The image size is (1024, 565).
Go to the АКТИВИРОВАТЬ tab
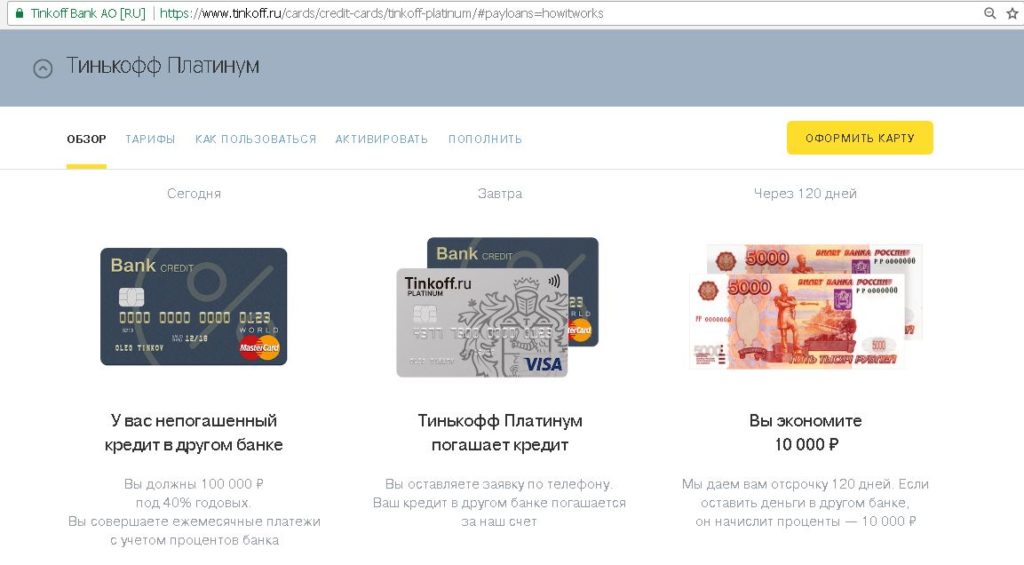tap(382, 139)
